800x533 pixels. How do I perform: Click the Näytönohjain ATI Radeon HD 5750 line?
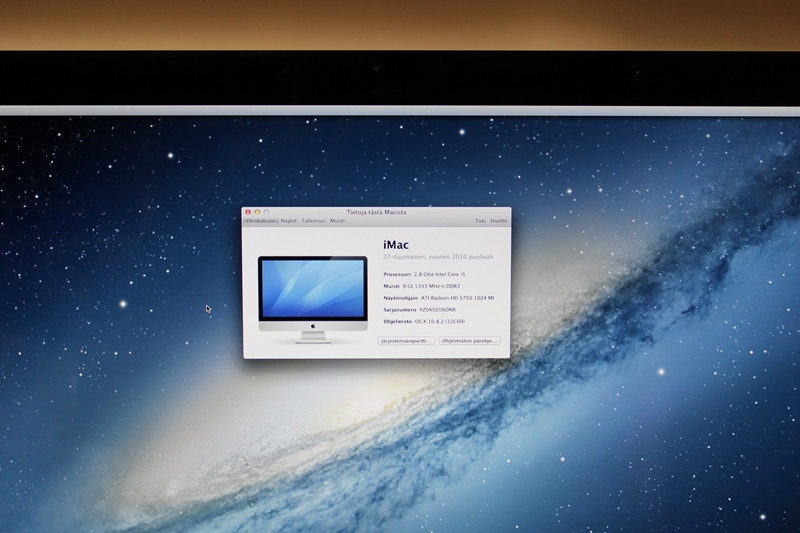point(439,298)
